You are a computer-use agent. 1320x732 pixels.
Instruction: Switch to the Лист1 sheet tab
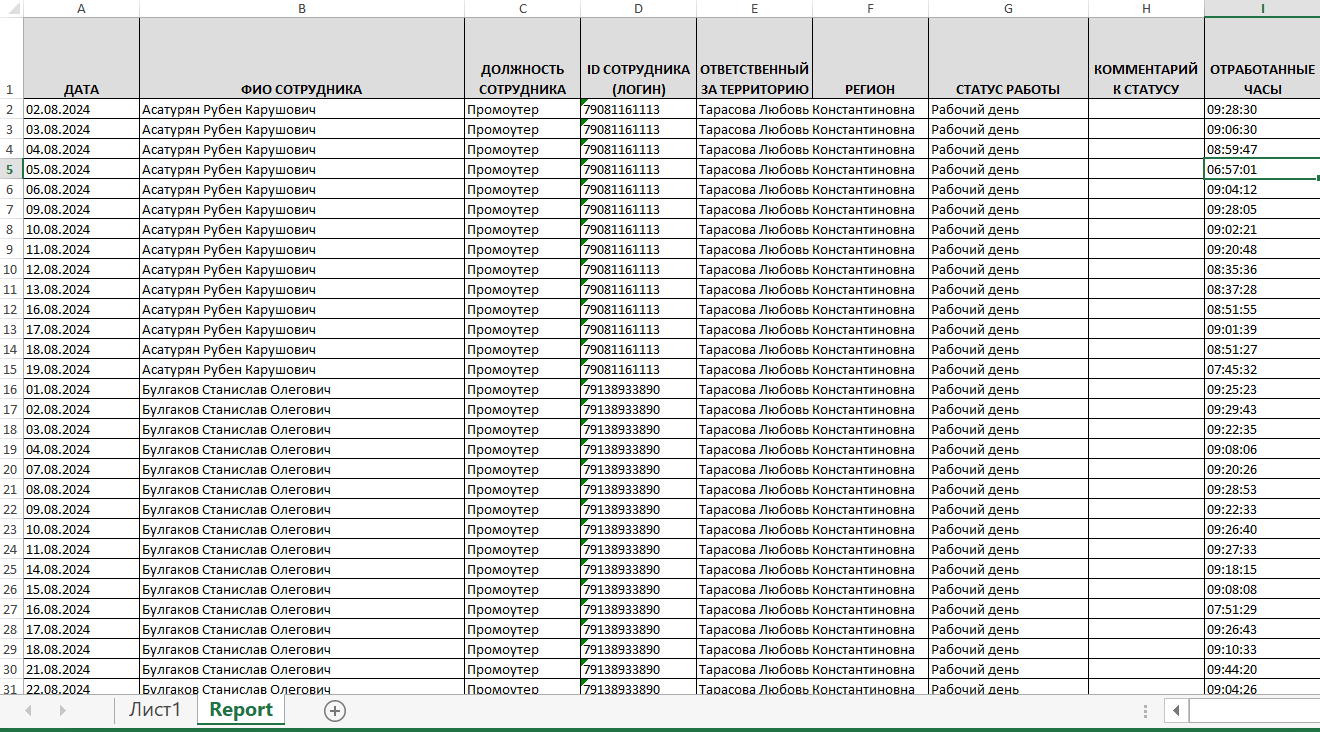click(155, 709)
